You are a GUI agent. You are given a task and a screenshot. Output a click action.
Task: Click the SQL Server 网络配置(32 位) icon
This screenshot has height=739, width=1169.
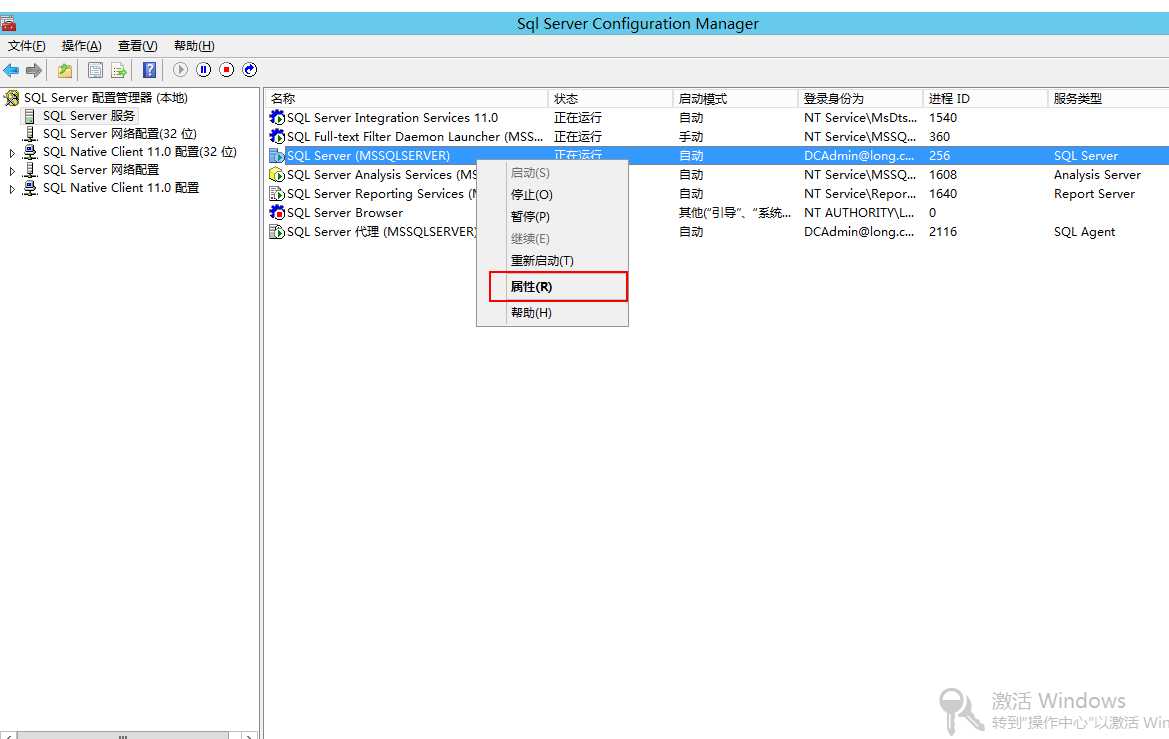(30, 133)
